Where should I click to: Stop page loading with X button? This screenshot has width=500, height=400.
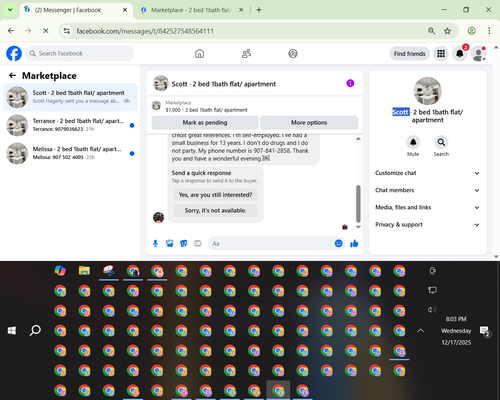(x=46, y=31)
